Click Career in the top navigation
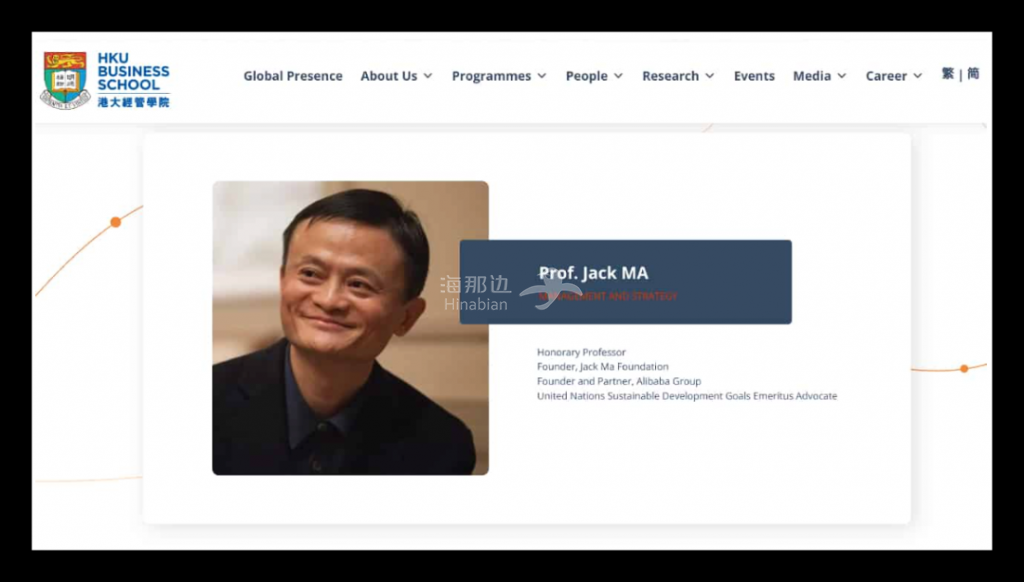 pos(886,76)
